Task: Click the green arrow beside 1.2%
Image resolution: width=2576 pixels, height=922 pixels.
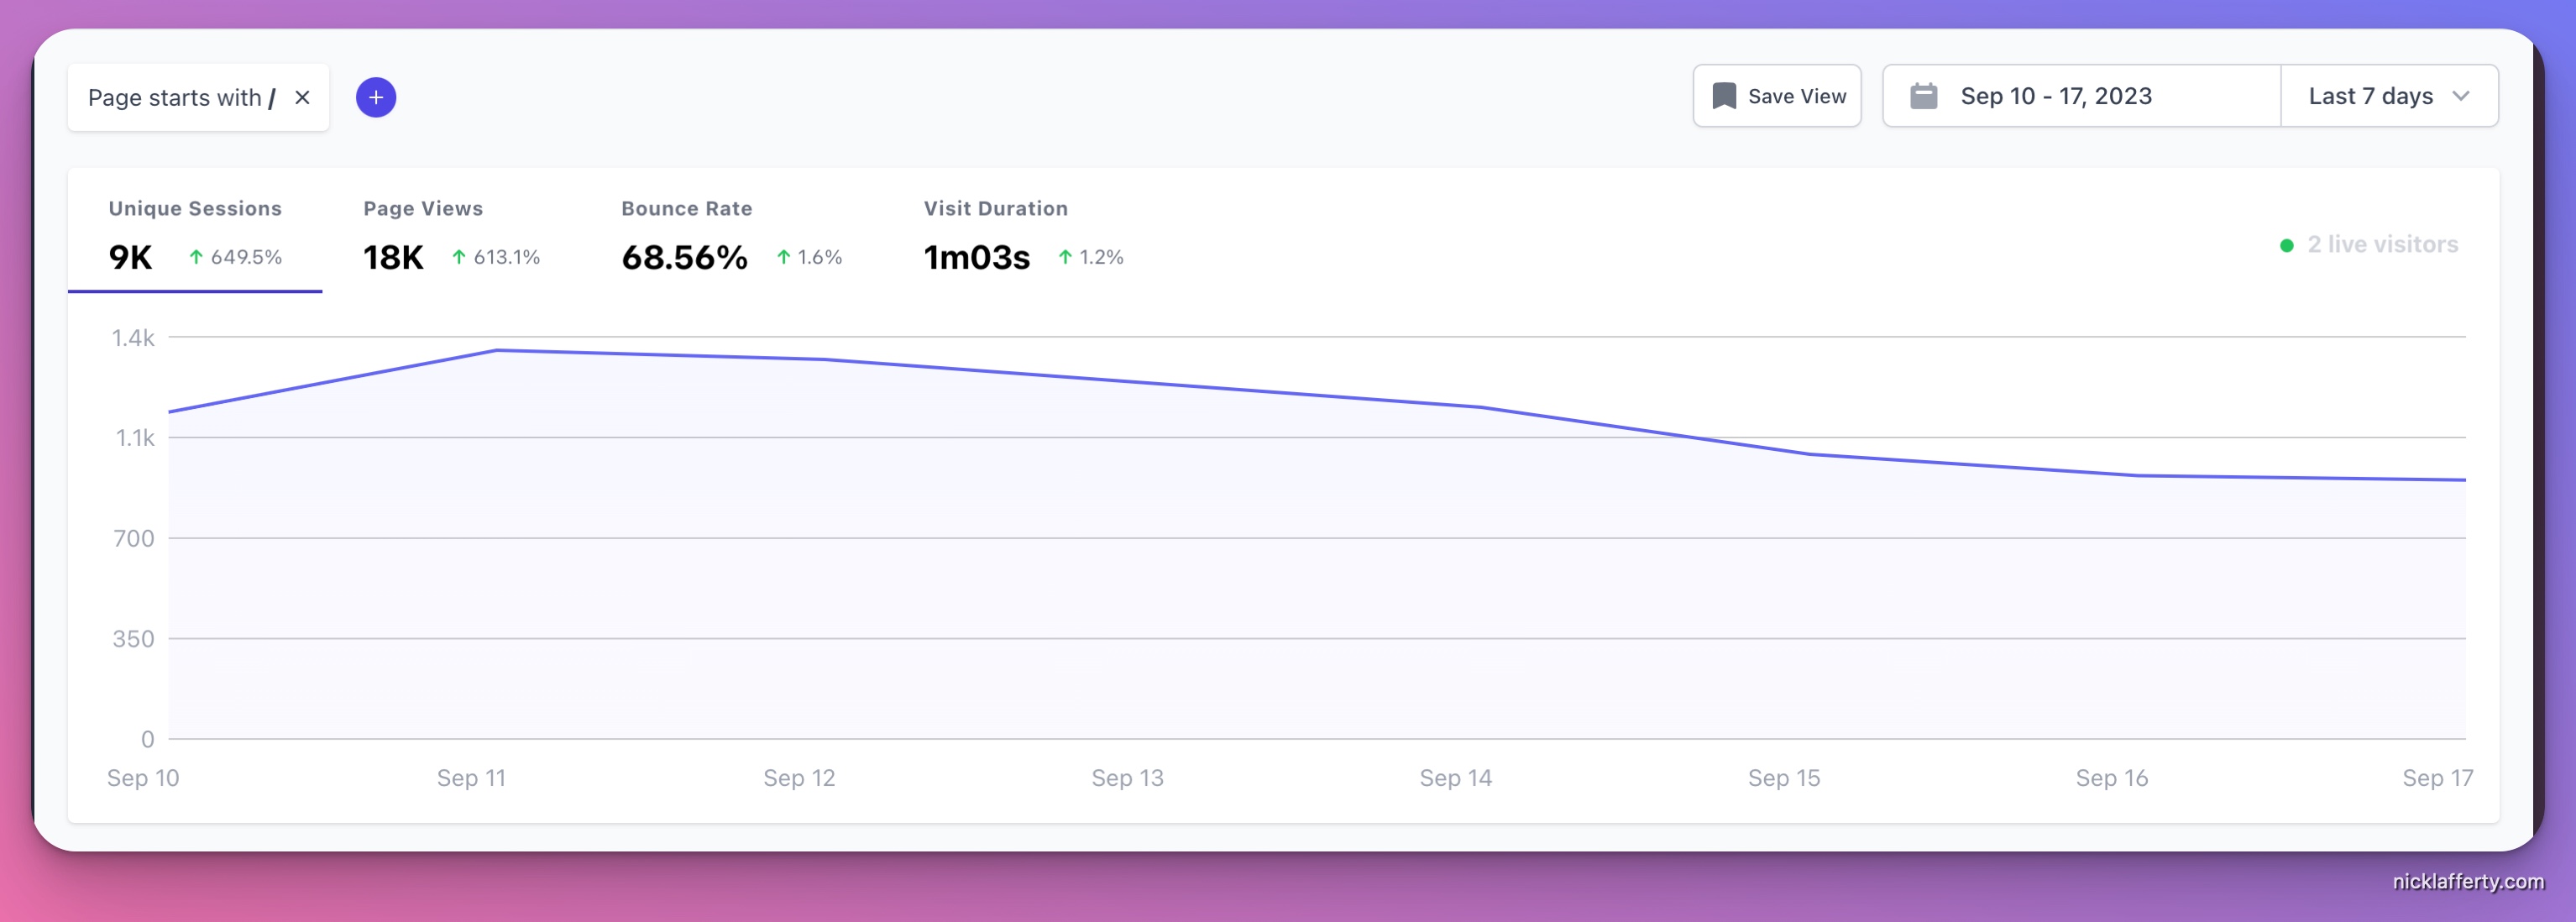Action: pyautogui.click(x=1065, y=257)
